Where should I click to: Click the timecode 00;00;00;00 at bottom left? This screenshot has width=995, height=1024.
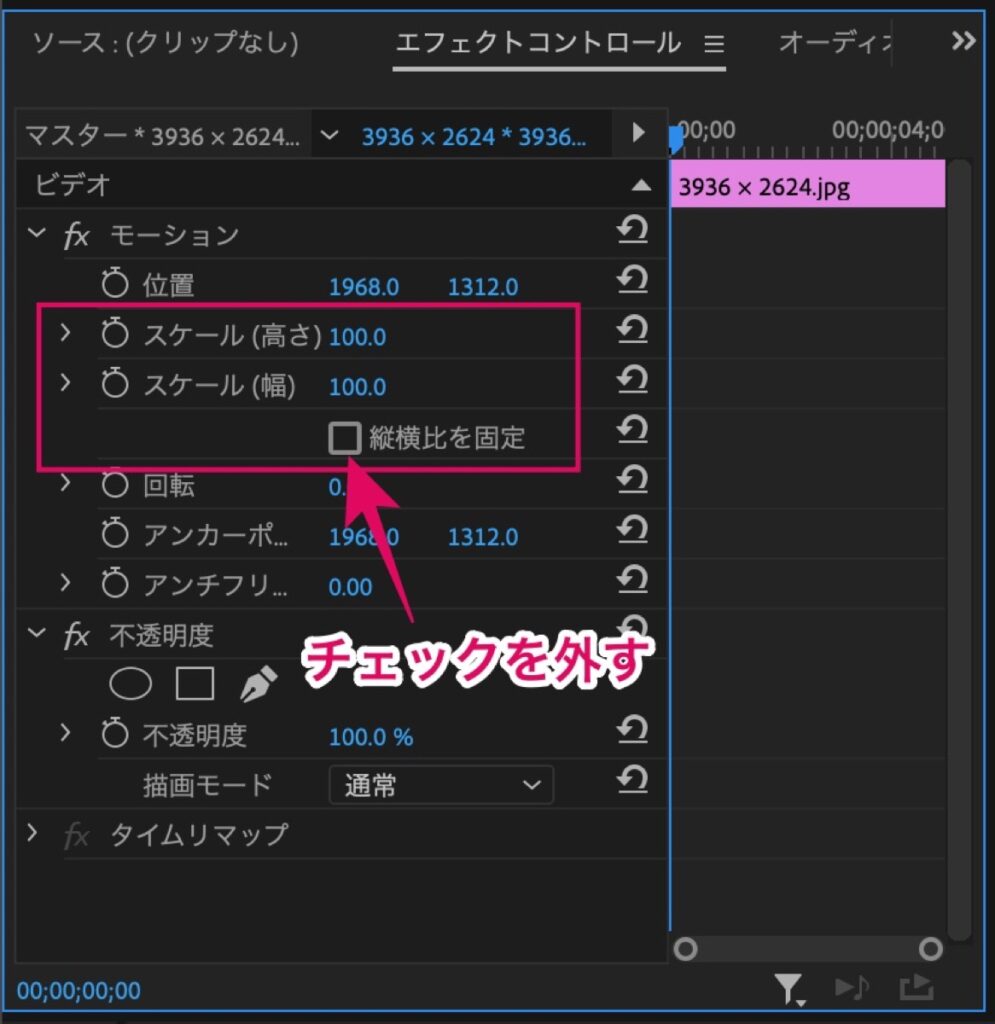click(78, 991)
